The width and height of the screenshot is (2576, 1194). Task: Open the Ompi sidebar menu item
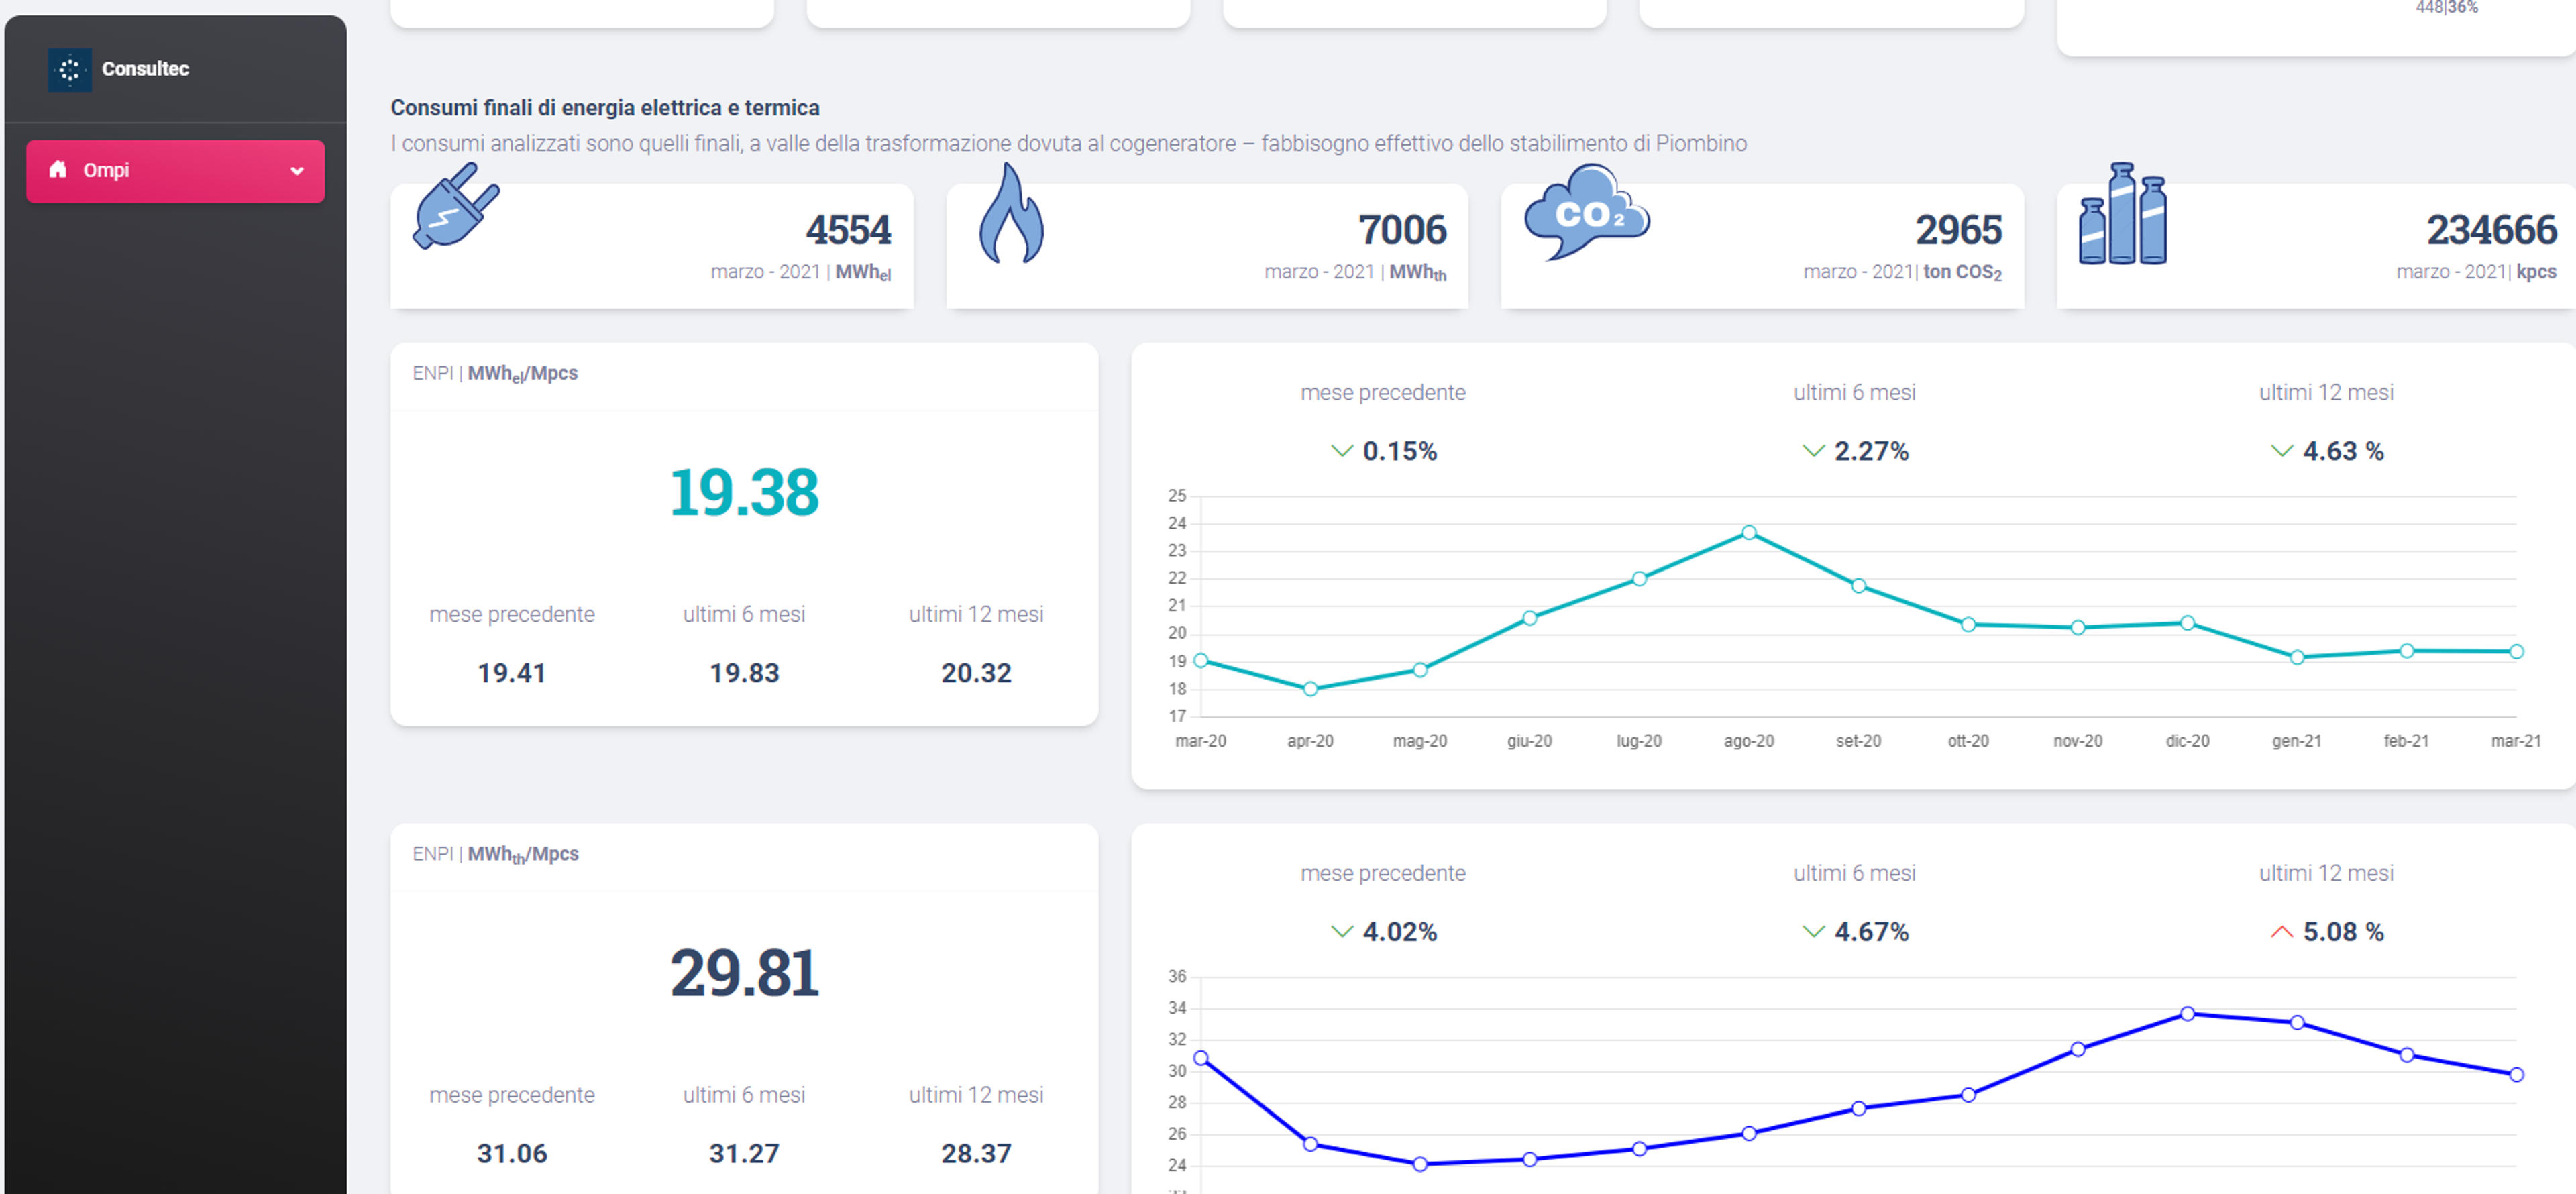click(175, 171)
